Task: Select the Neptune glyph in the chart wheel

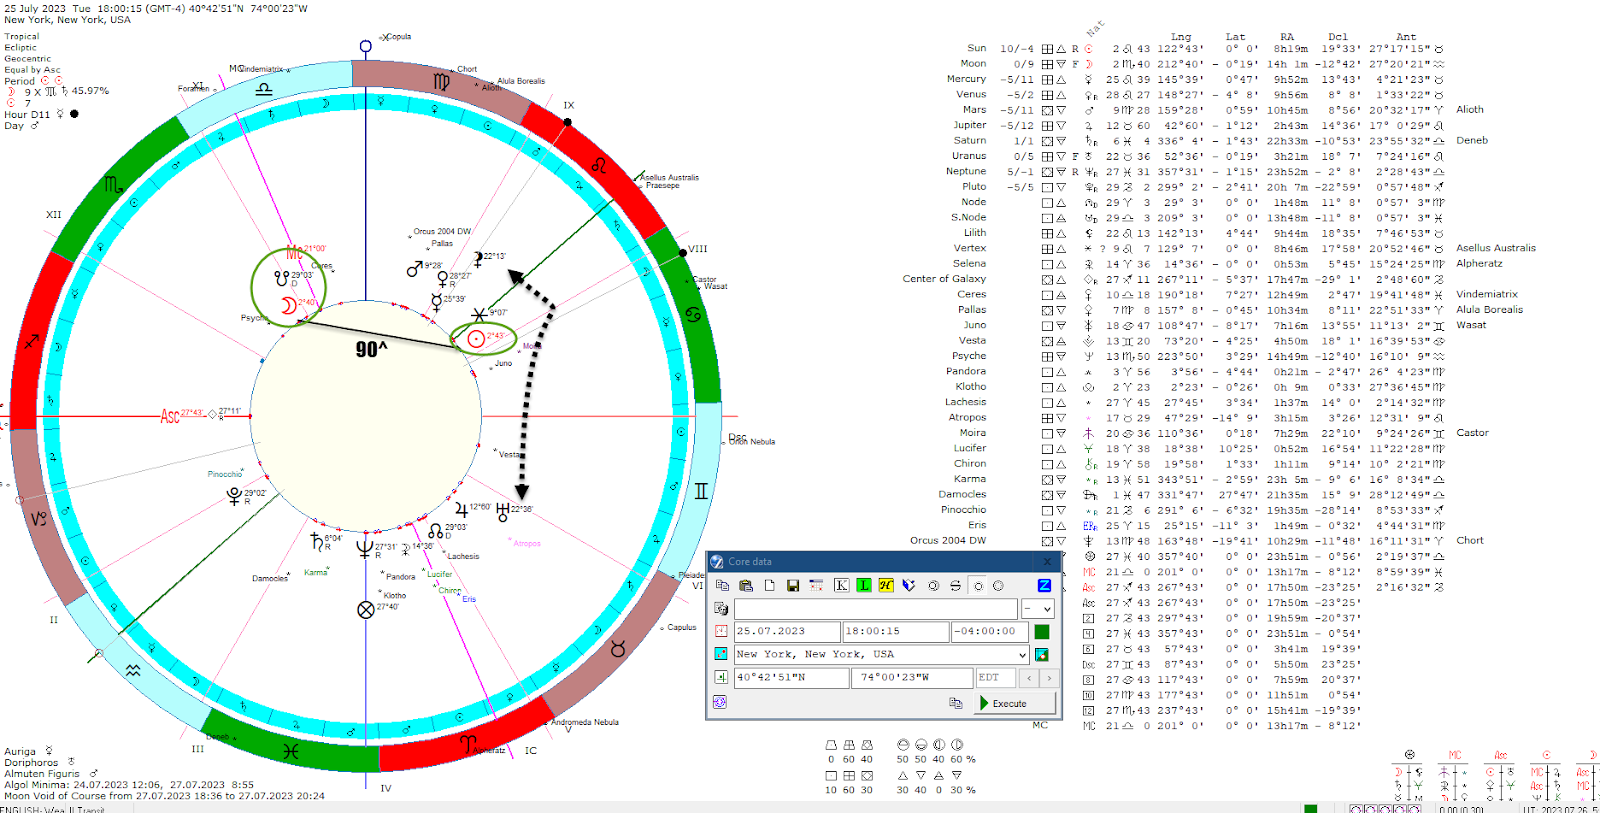Action: (365, 548)
